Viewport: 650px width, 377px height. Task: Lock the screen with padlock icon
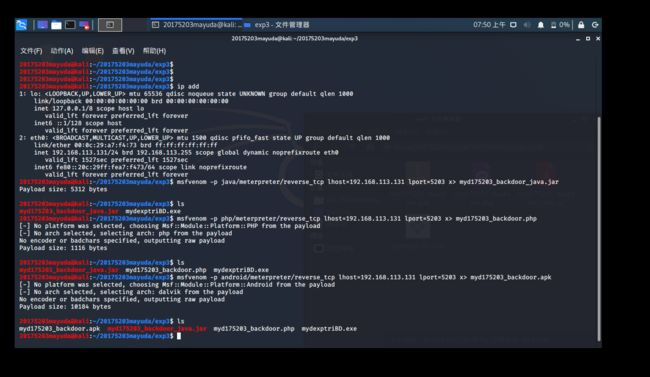(x=581, y=25)
